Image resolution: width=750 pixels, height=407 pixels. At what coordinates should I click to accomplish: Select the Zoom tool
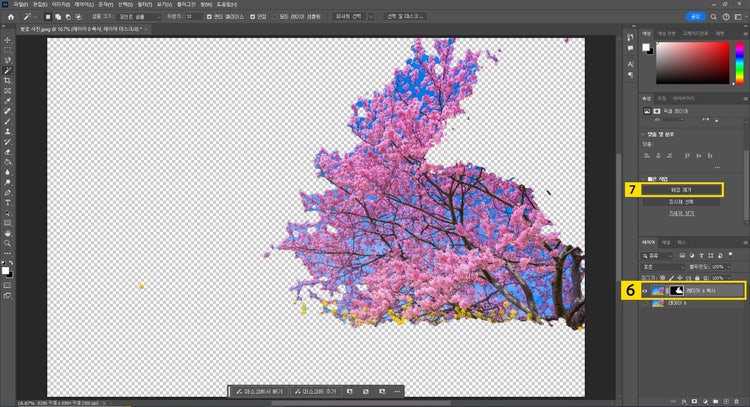[x=7, y=243]
